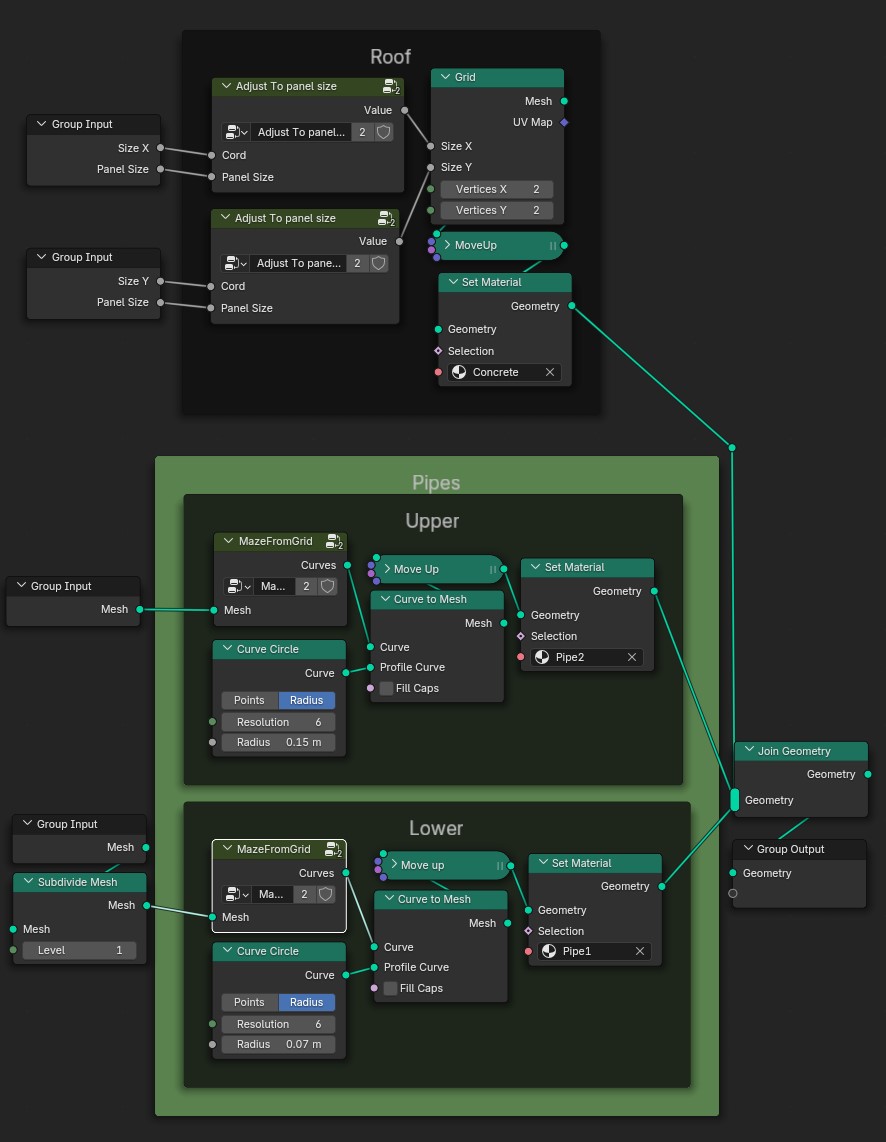Click the Vertices X value field in Grid
This screenshot has height=1142, width=886.
point(497,189)
